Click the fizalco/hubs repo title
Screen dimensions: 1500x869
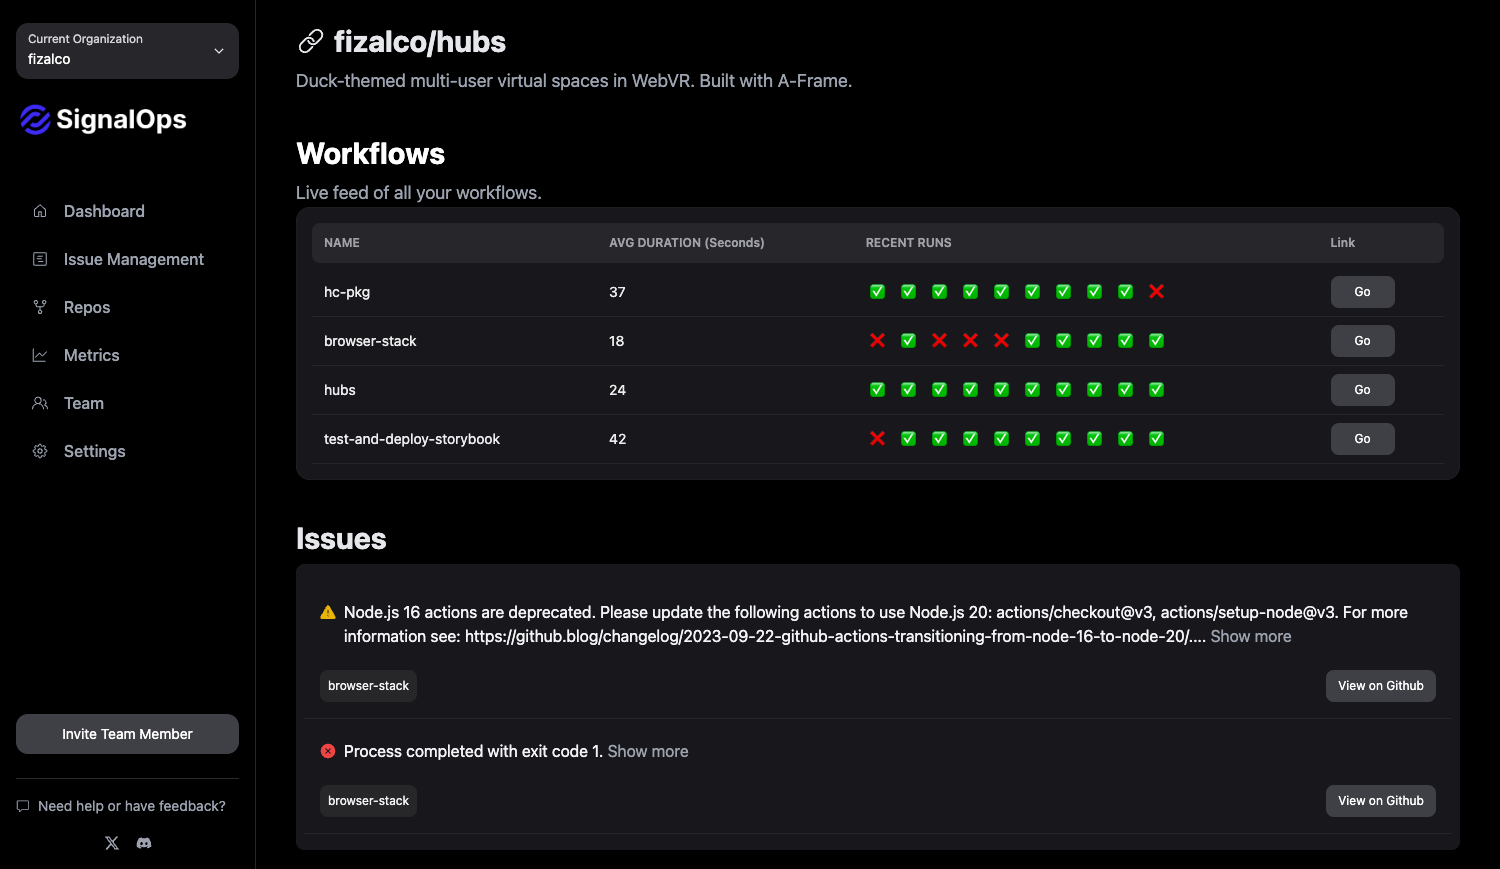(x=420, y=42)
